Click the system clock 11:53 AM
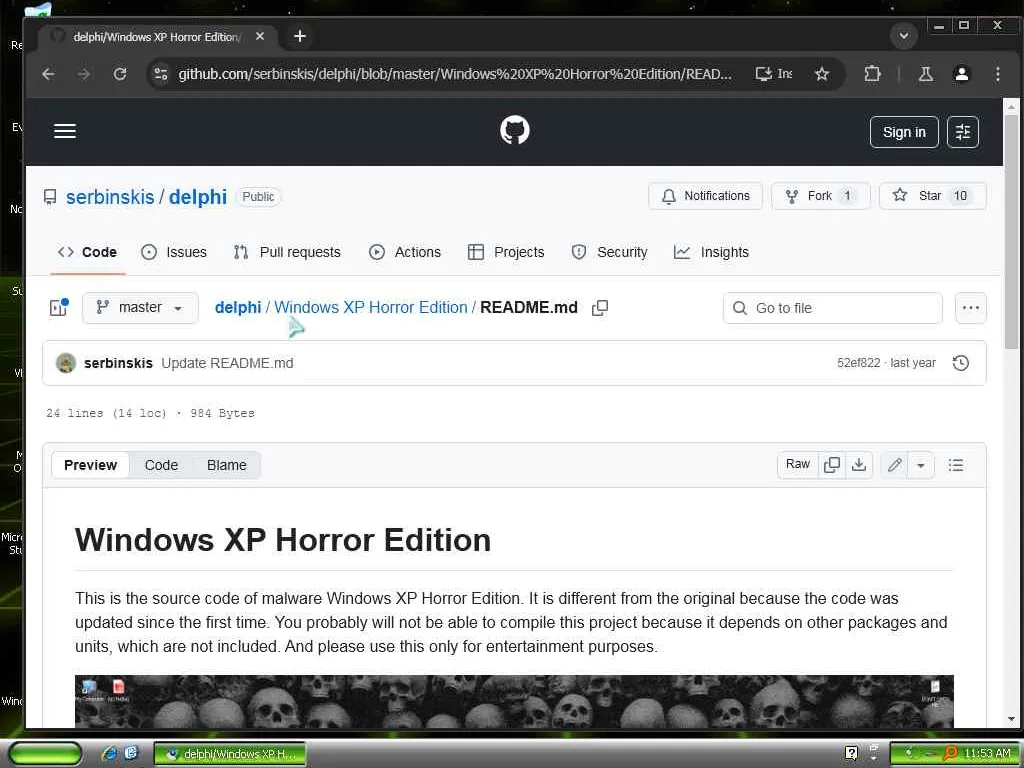This screenshot has height=768, width=1024. click(x=987, y=753)
